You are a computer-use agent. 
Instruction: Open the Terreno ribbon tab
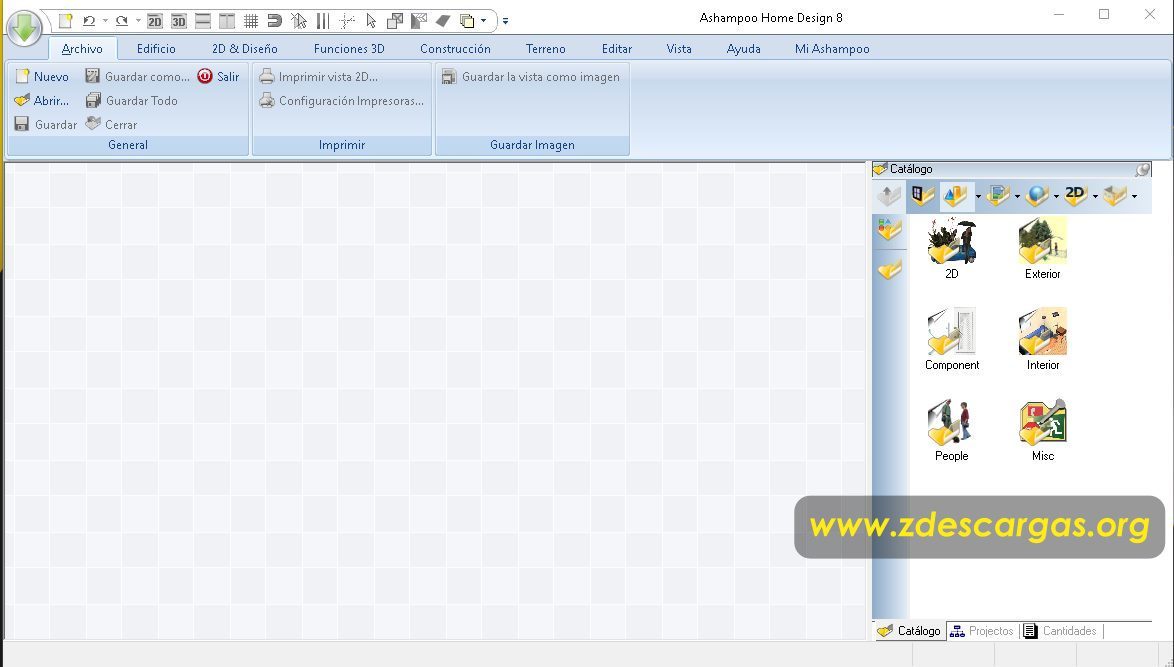[545, 49]
